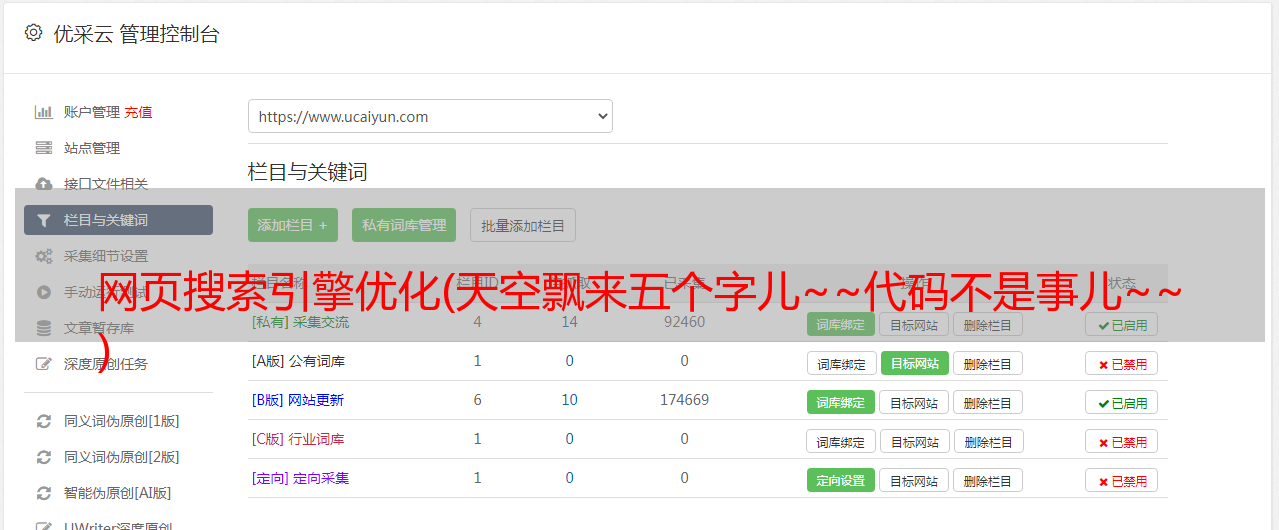Click the [B版] 网站更新 column name
The height and width of the screenshot is (530, 1279).
[297, 400]
